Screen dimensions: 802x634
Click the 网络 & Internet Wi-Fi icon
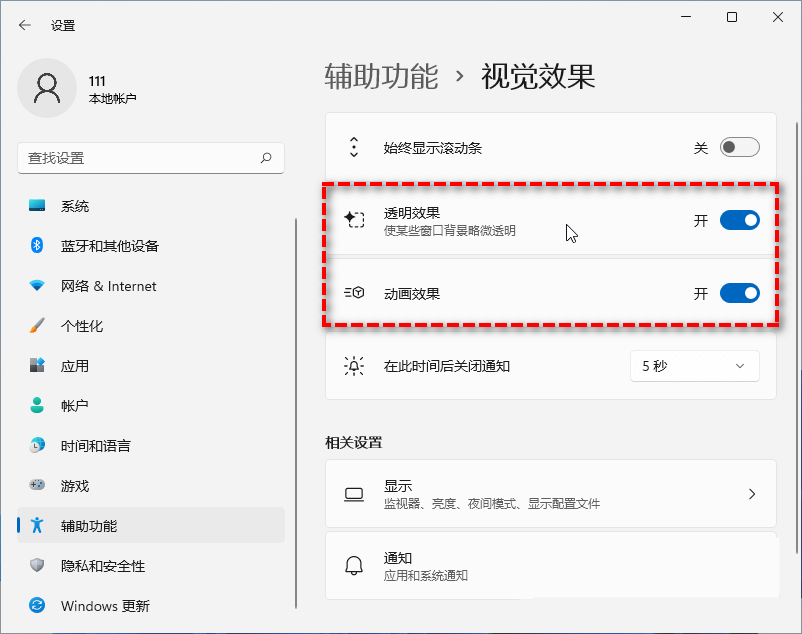[37, 286]
